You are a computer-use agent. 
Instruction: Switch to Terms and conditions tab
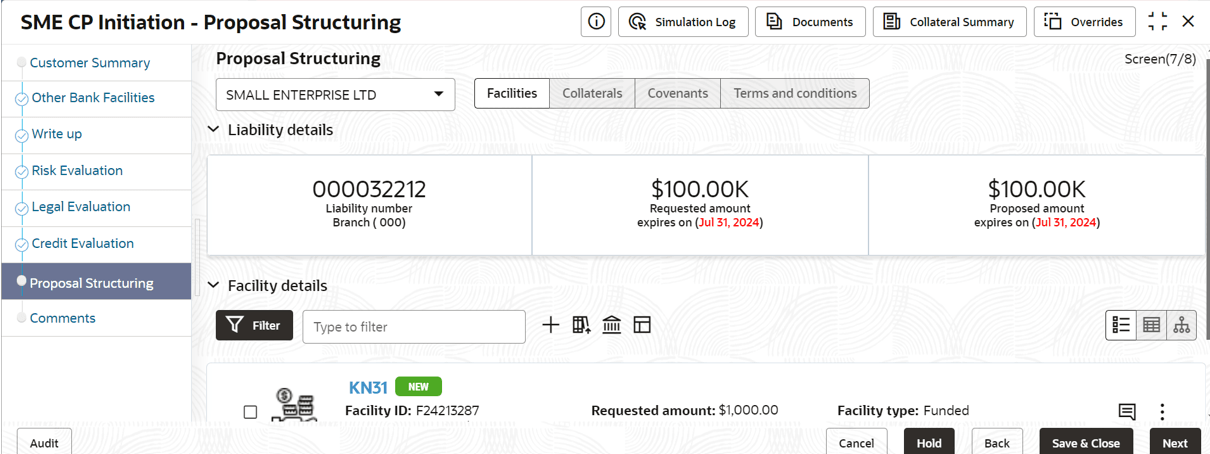point(795,93)
